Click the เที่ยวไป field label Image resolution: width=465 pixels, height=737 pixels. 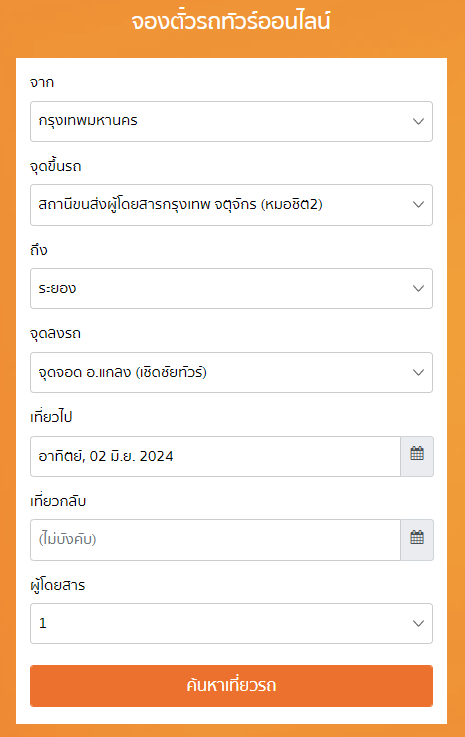click(51, 417)
